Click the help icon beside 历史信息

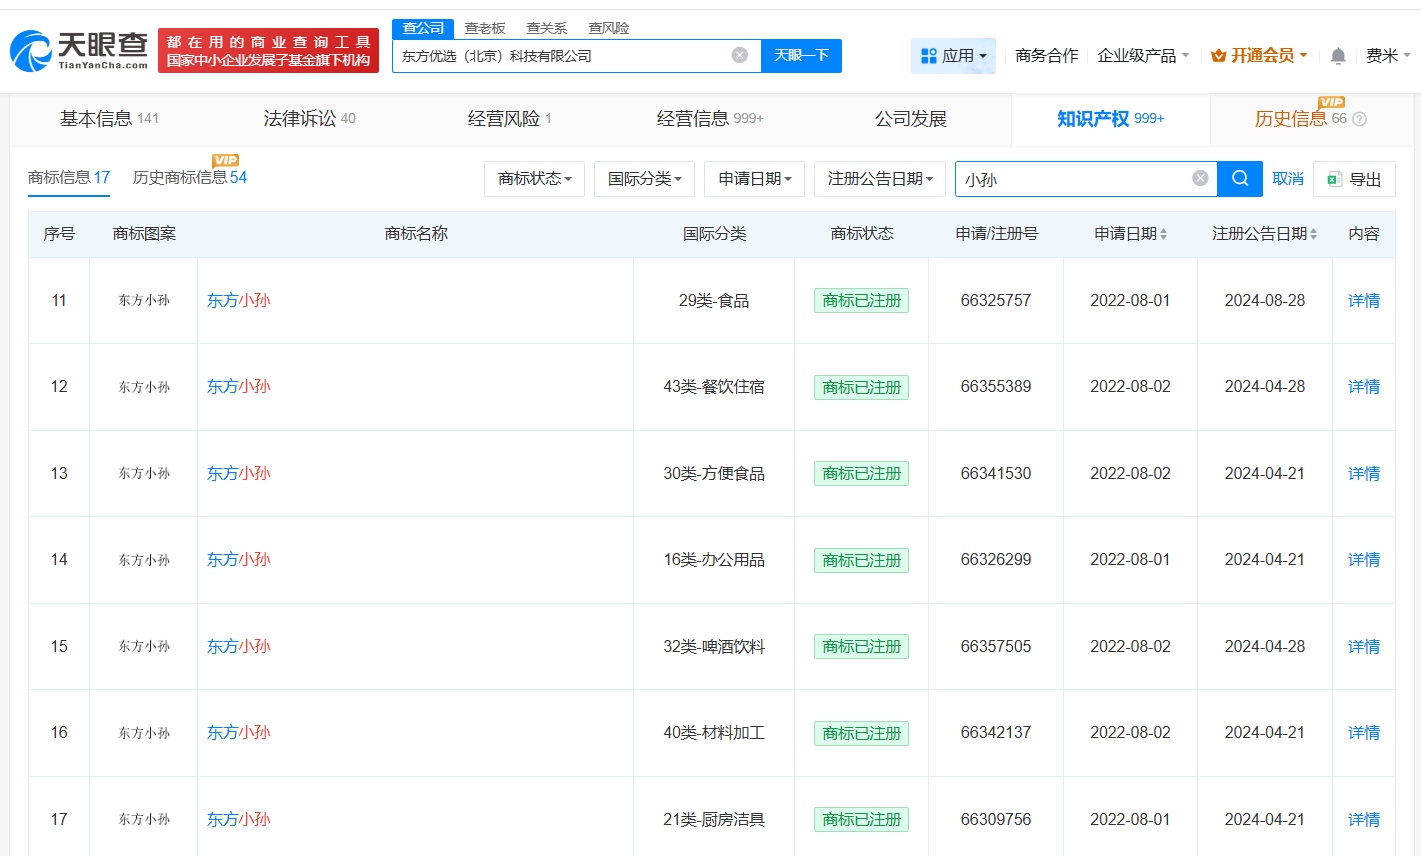click(x=1359, y=119)
